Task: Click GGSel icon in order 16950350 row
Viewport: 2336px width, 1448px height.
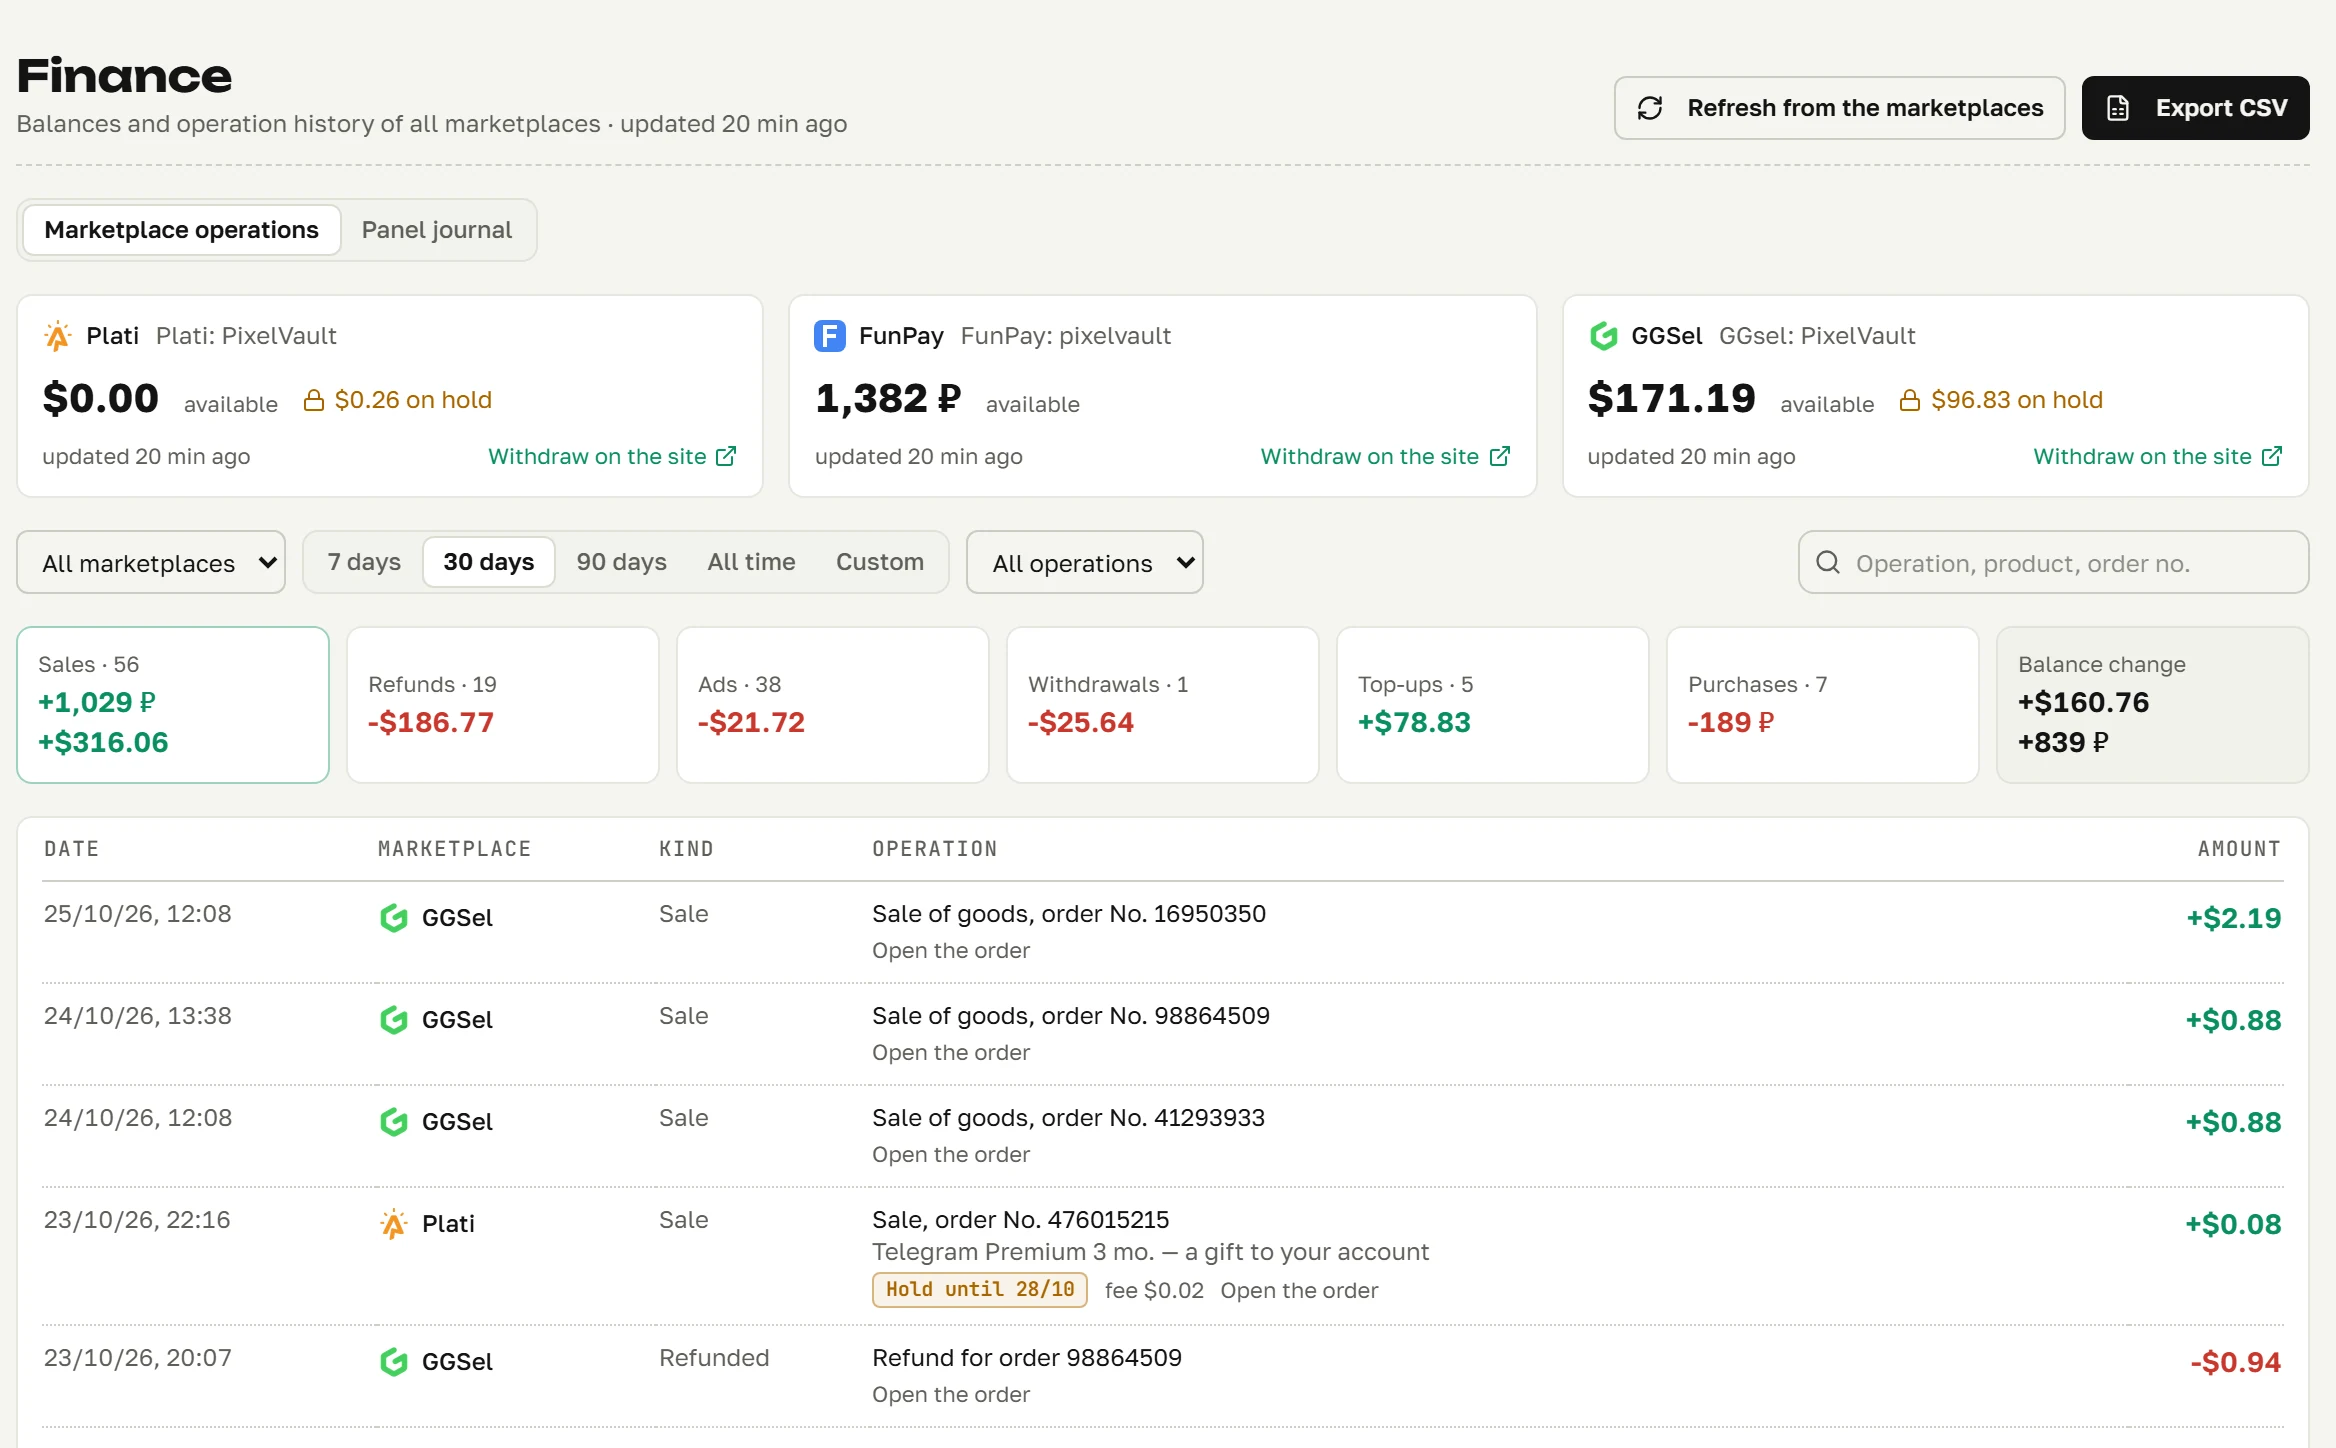Action: pos(394,917)
